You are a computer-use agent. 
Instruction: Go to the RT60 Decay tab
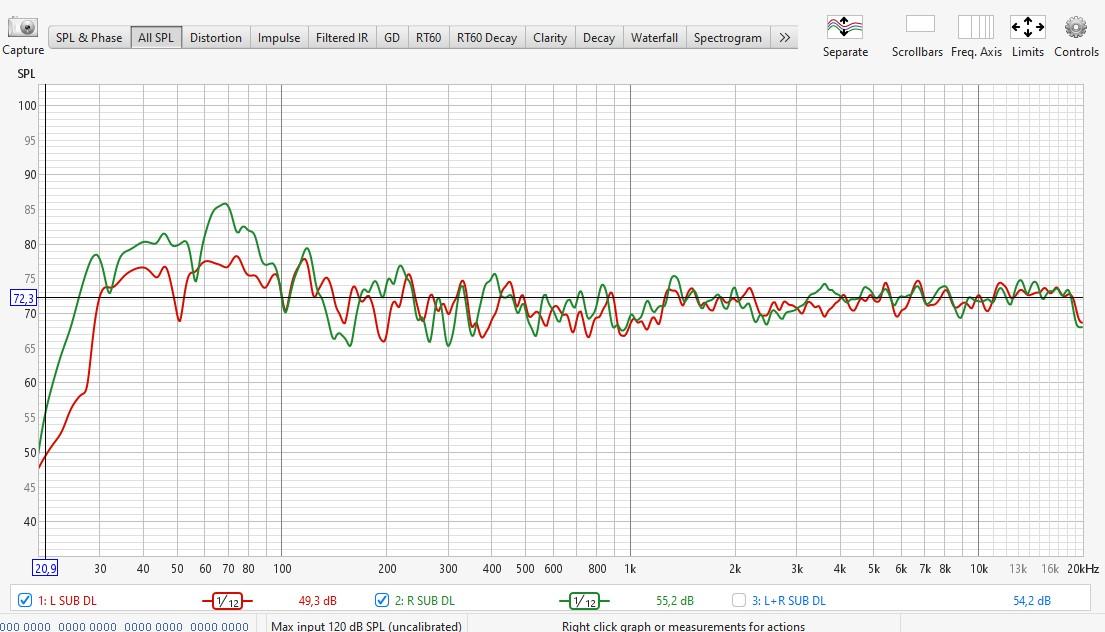pos(487,38)
